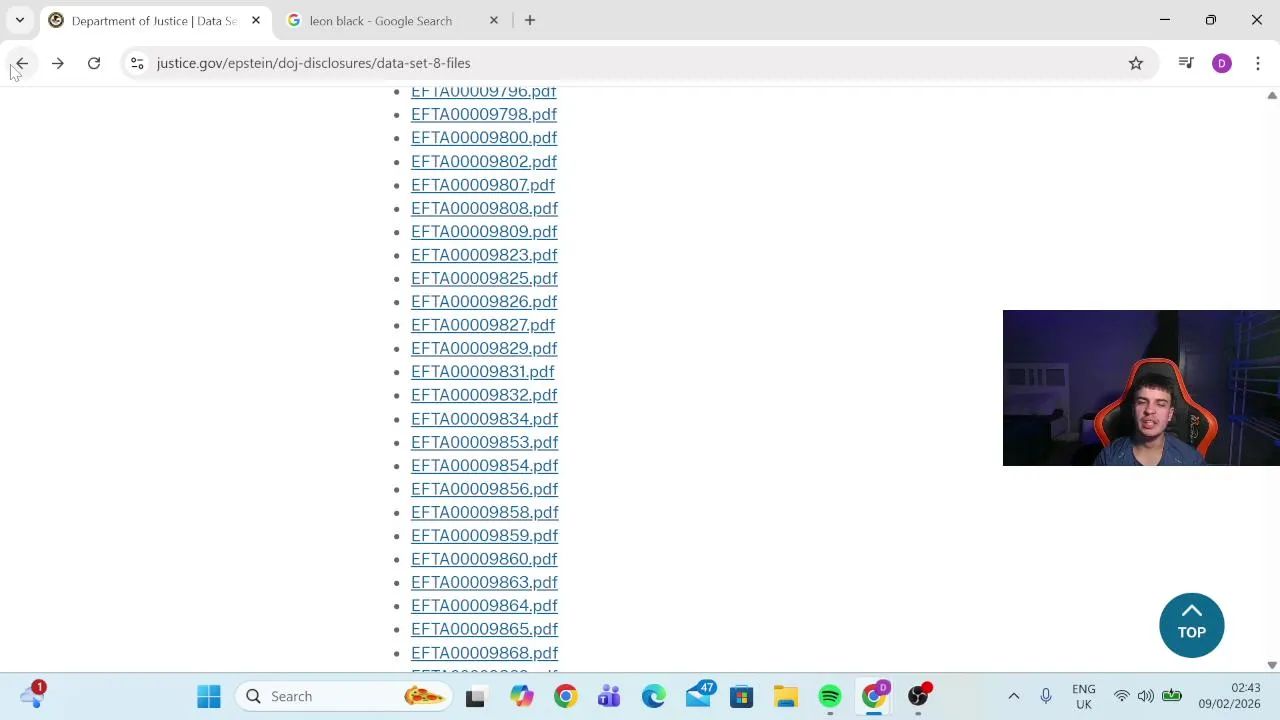
Task: Open EFTA00009858.pdf link
Action: (485, 512)
